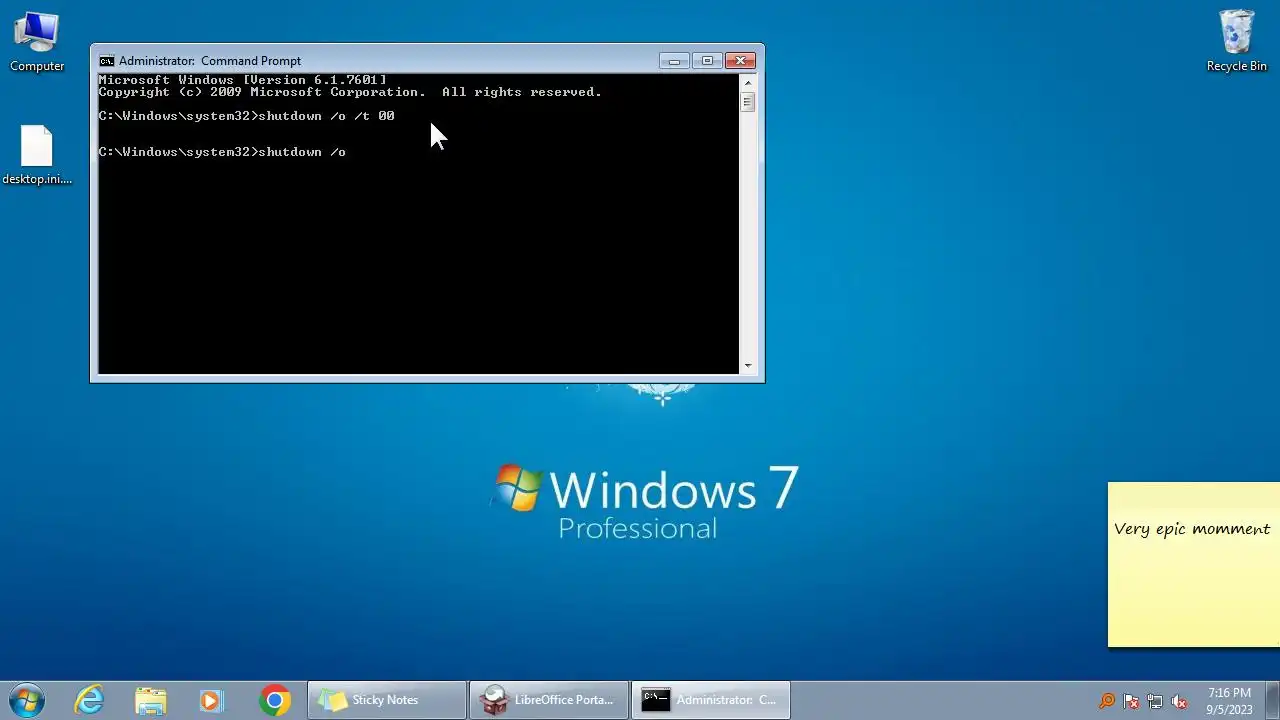Click the network tray icon
The width and height of the screenshot is (1280, 720).
(x=1155, y=701)
